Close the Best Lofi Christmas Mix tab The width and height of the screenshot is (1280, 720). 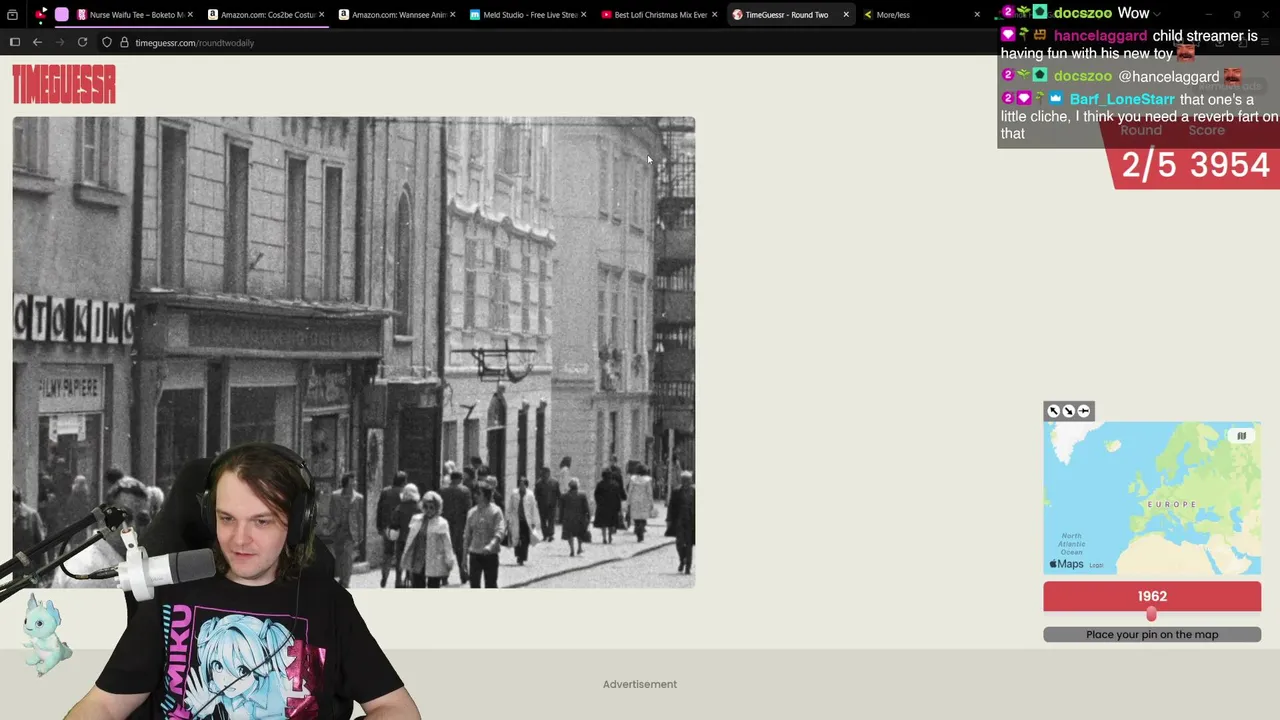pyautogui.click(x=715, y=15)
